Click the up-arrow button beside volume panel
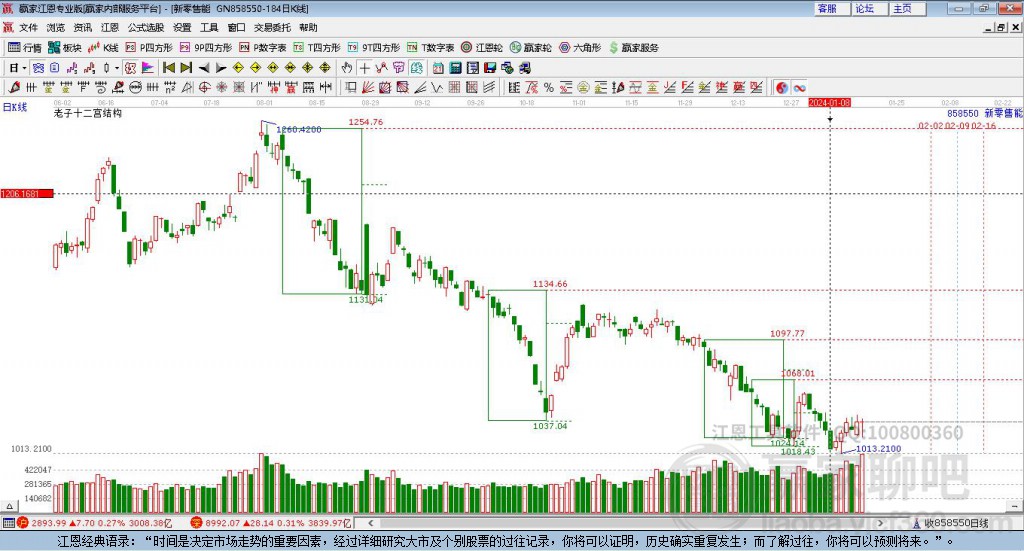Viewport: 1024px width, 551px height. click(x=9, y=506)
